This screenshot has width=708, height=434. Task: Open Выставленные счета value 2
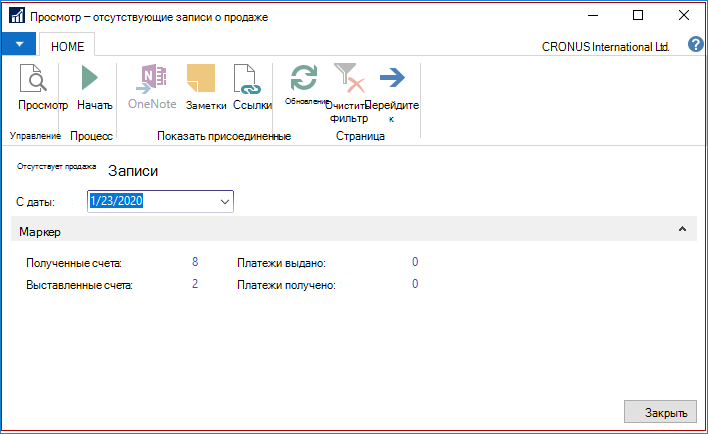195,284
